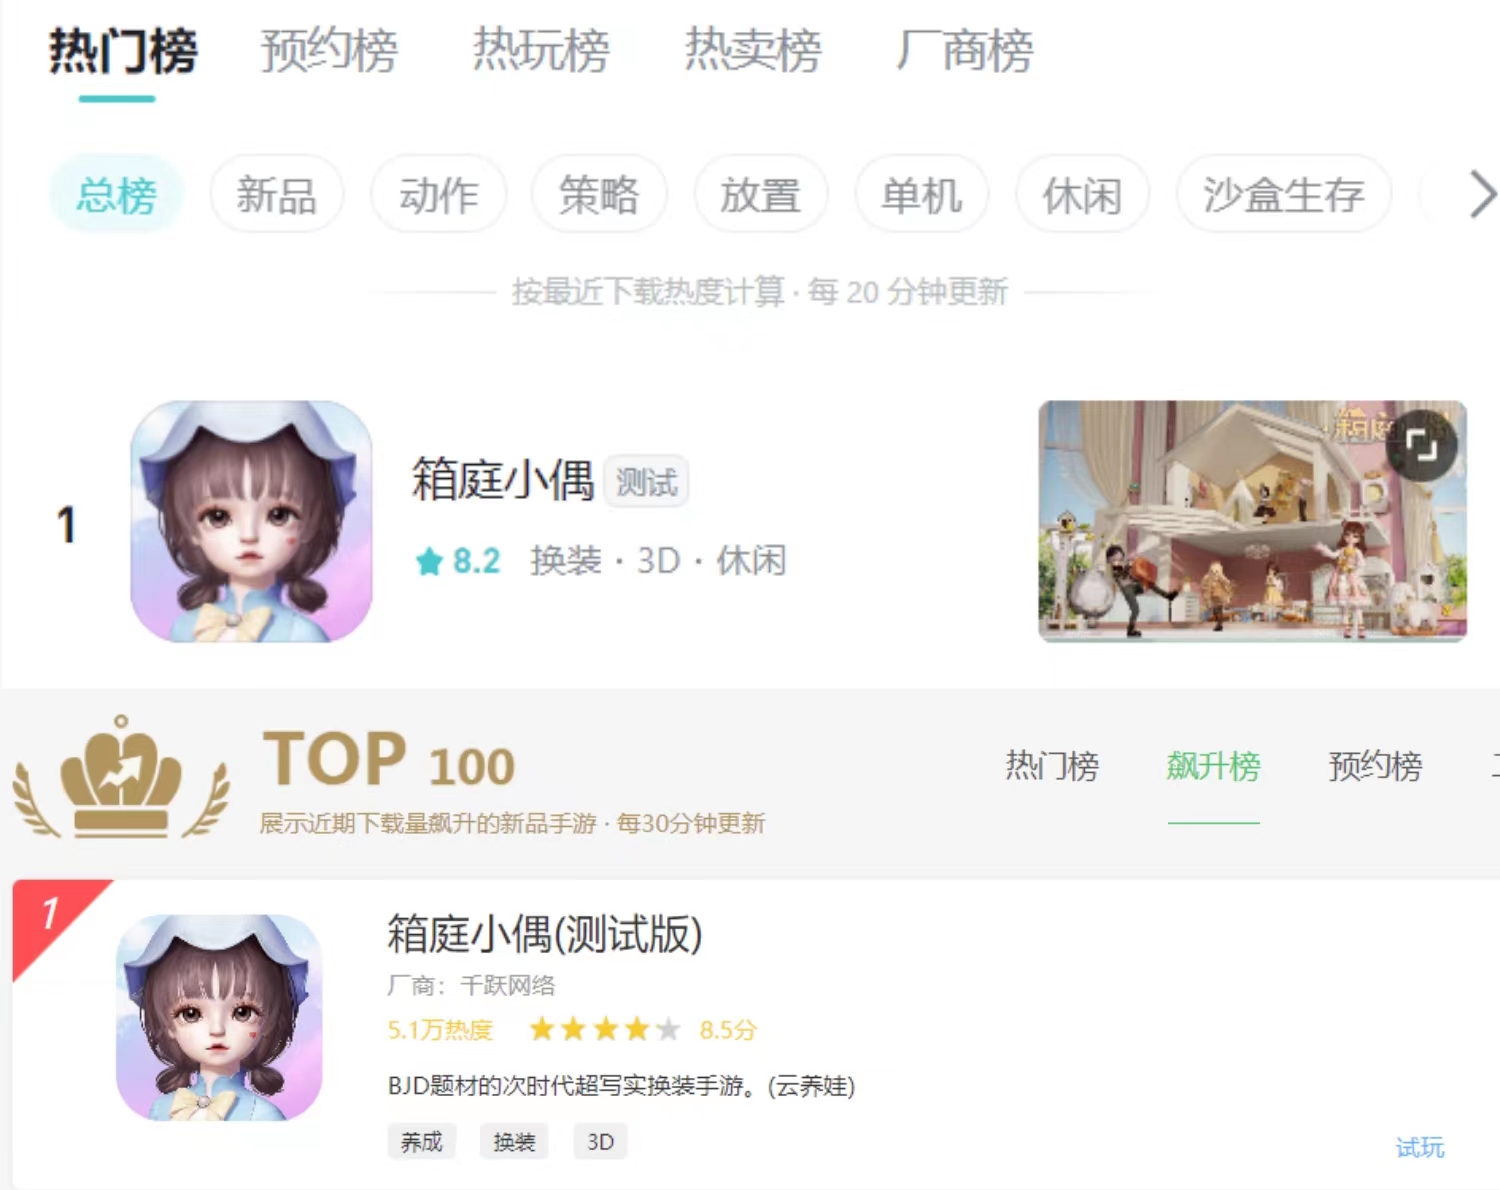Select the 沙盒生存 category filter

tap(1283, 194)
